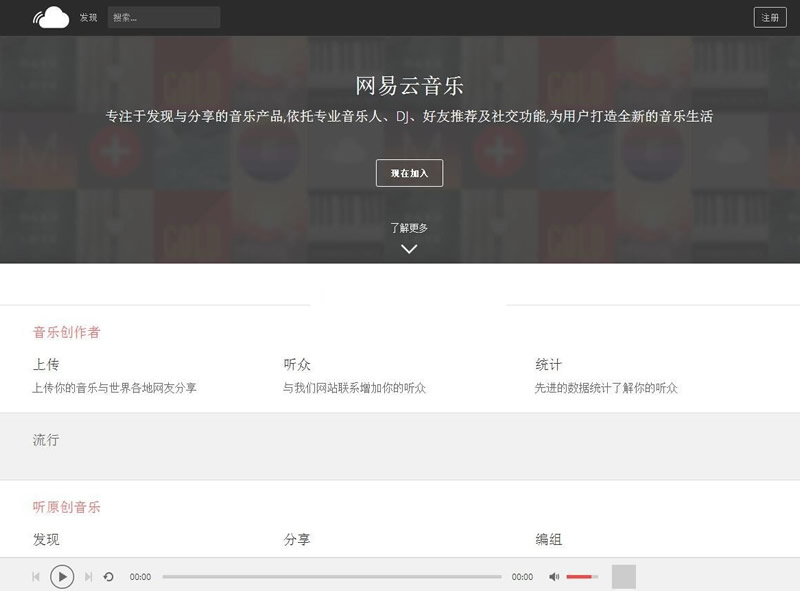Expand using the down chevron arrow

tap(409, 249)
